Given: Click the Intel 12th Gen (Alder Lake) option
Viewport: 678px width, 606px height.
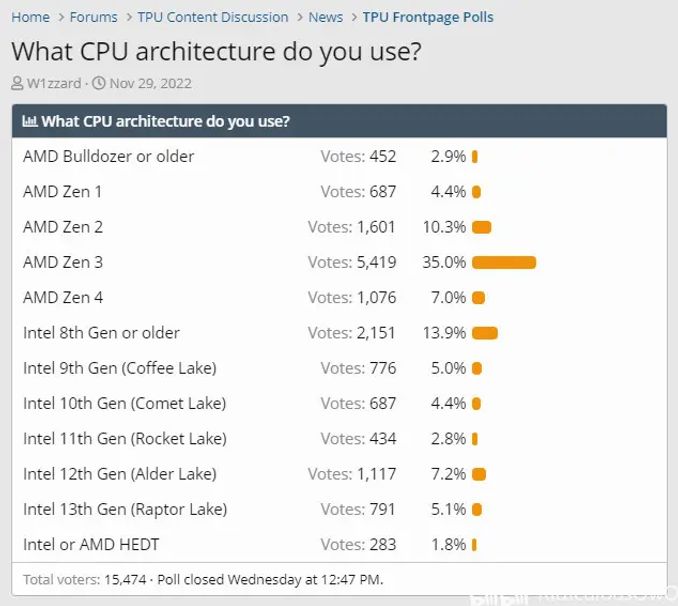Looking at the screenshot, I should (x=120, y=474).
